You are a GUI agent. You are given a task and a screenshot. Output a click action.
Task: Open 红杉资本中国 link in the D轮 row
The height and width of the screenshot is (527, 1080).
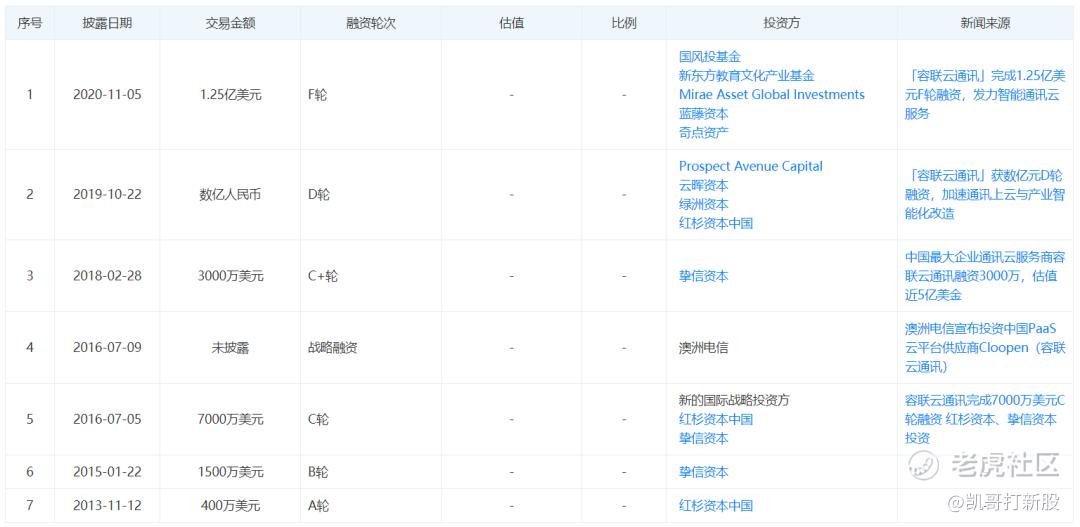(x=716, y=223)
